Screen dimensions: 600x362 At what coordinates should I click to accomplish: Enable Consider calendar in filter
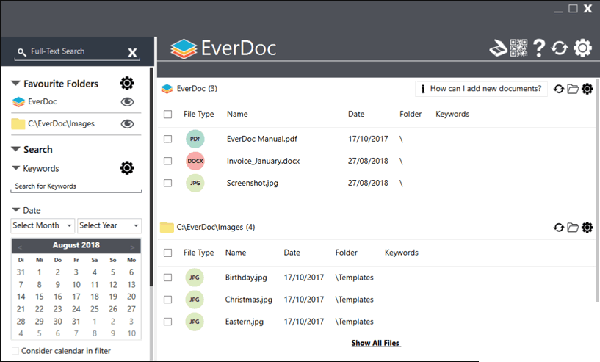[x=15, y=351]
